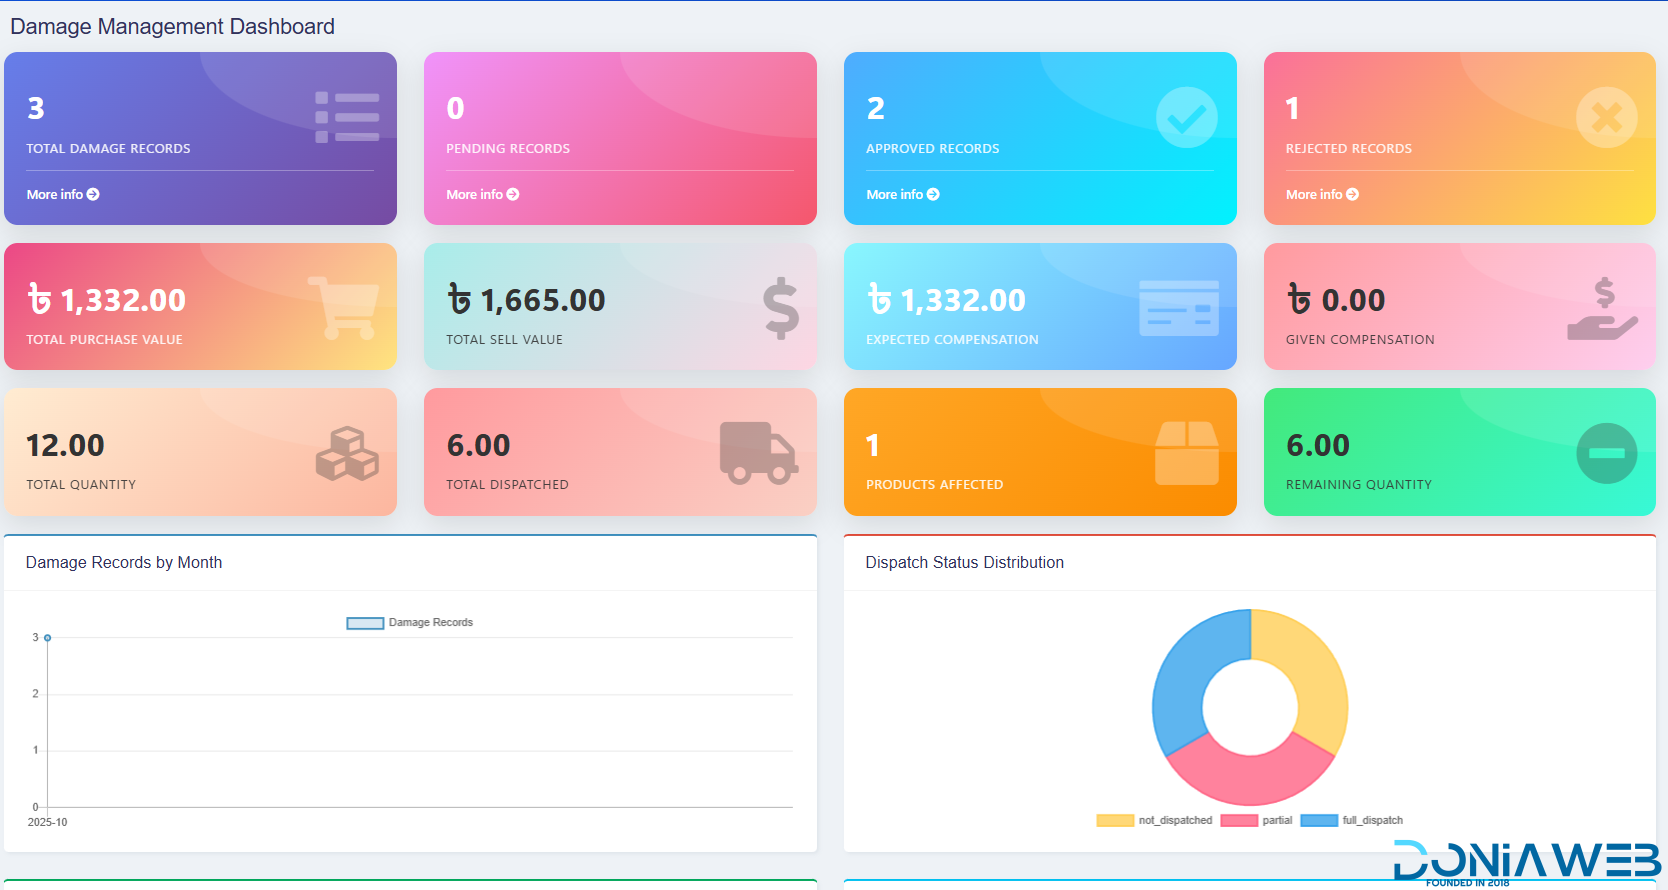The width and height of the screenshot is (1668, 890).
Task: Click the dollar sign icon on Total Sell Value
Action: tap(781, 307)
